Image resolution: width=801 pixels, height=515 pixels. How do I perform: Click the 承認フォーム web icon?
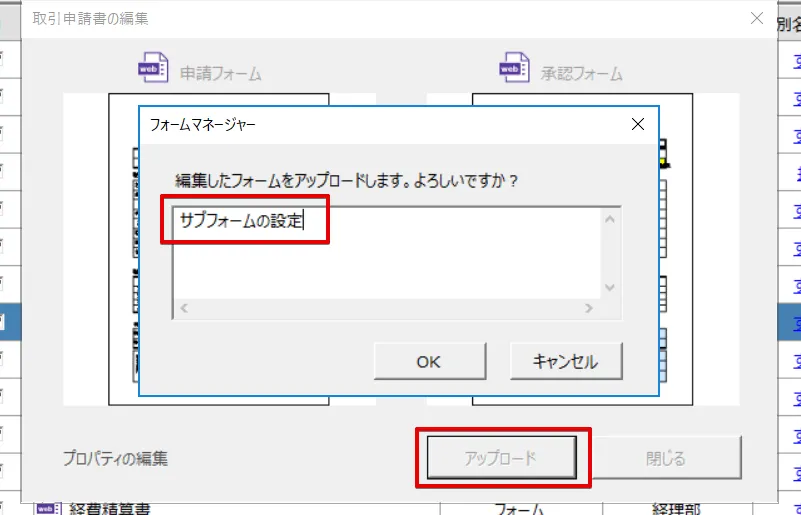514,67
